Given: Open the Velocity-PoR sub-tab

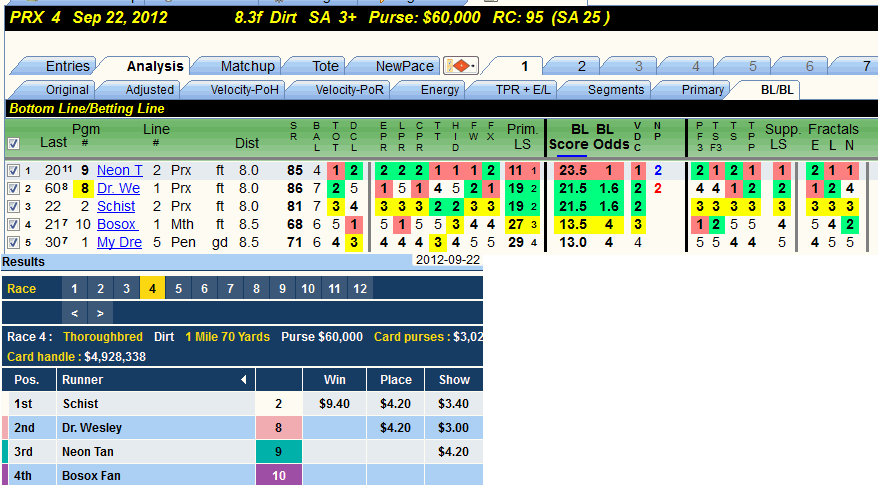Looking at the screenshot, I should [x=344, y=90].
